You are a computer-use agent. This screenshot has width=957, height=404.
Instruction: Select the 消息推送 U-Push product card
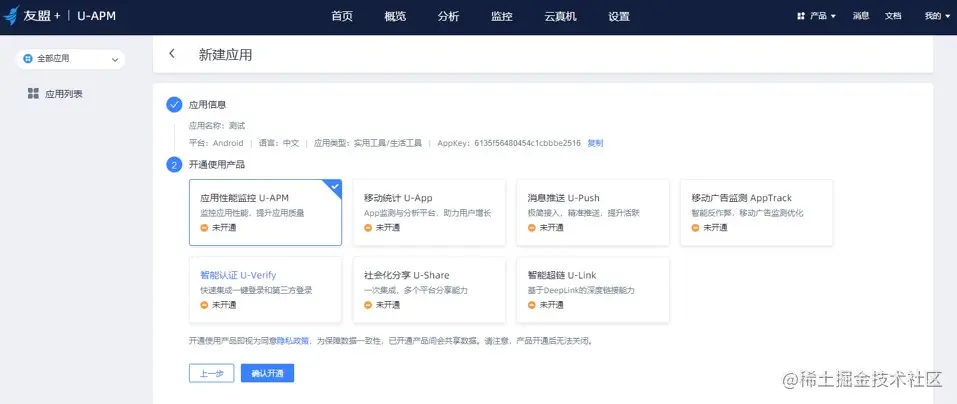[x=593, y=212]
